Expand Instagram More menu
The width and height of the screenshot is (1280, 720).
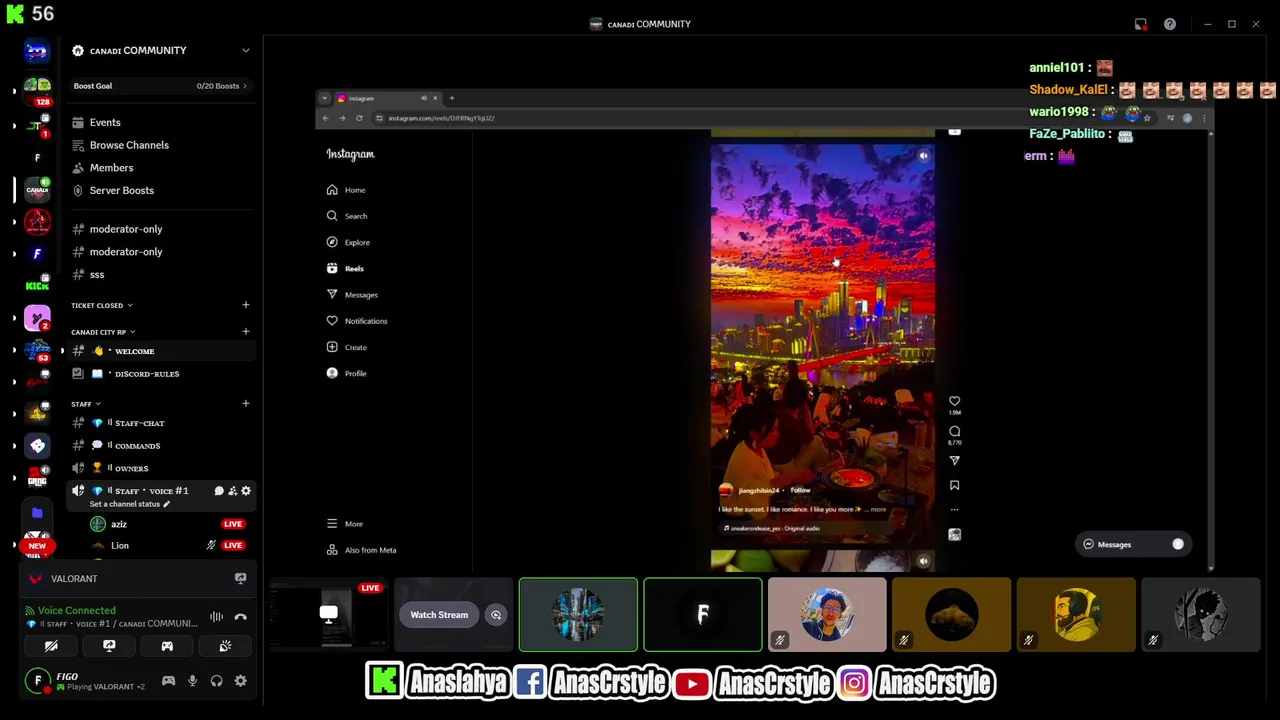[x=345, y=524]
